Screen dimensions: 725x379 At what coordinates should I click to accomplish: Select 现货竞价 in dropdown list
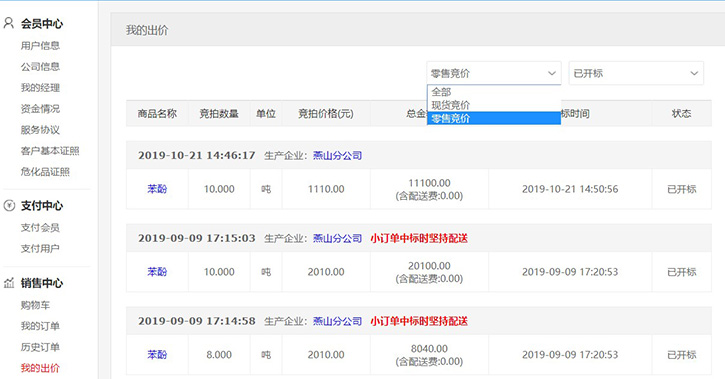(494, 105)
